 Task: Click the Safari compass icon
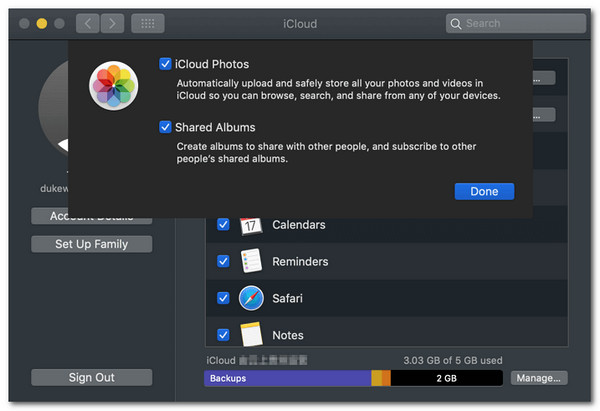tap(251, 298)
